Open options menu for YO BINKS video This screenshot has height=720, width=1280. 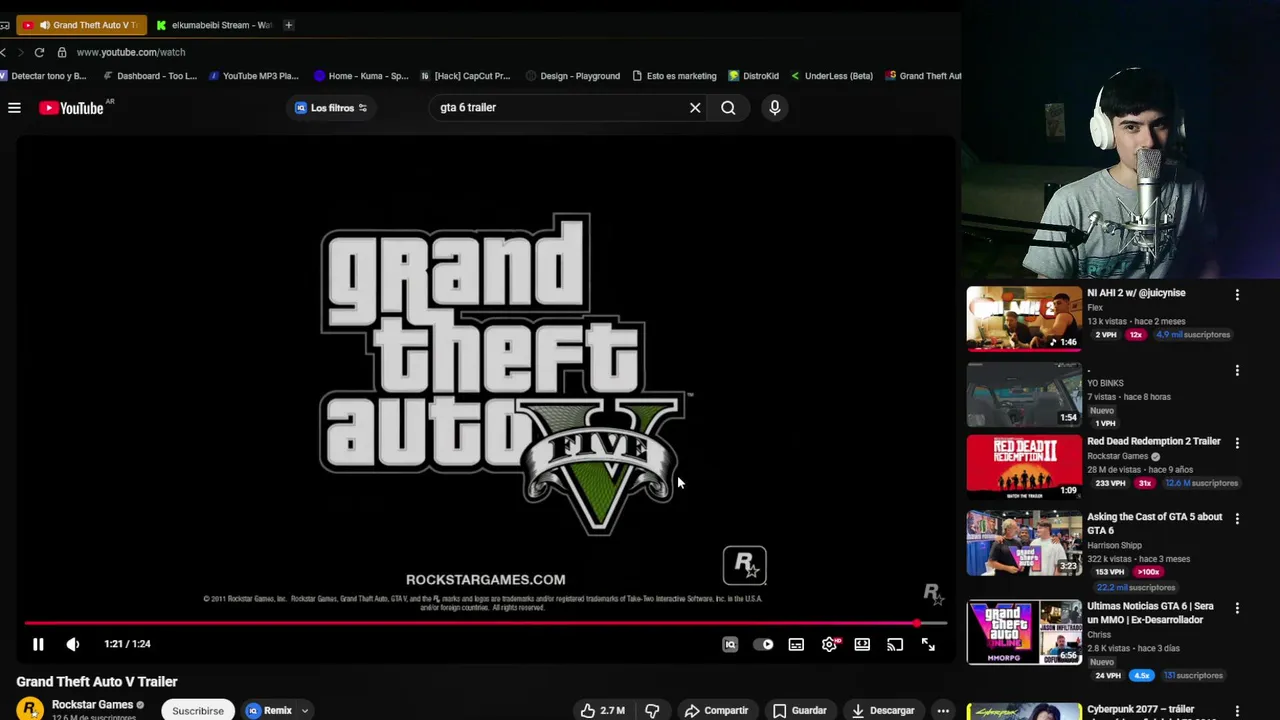(x=1237, y=370)
